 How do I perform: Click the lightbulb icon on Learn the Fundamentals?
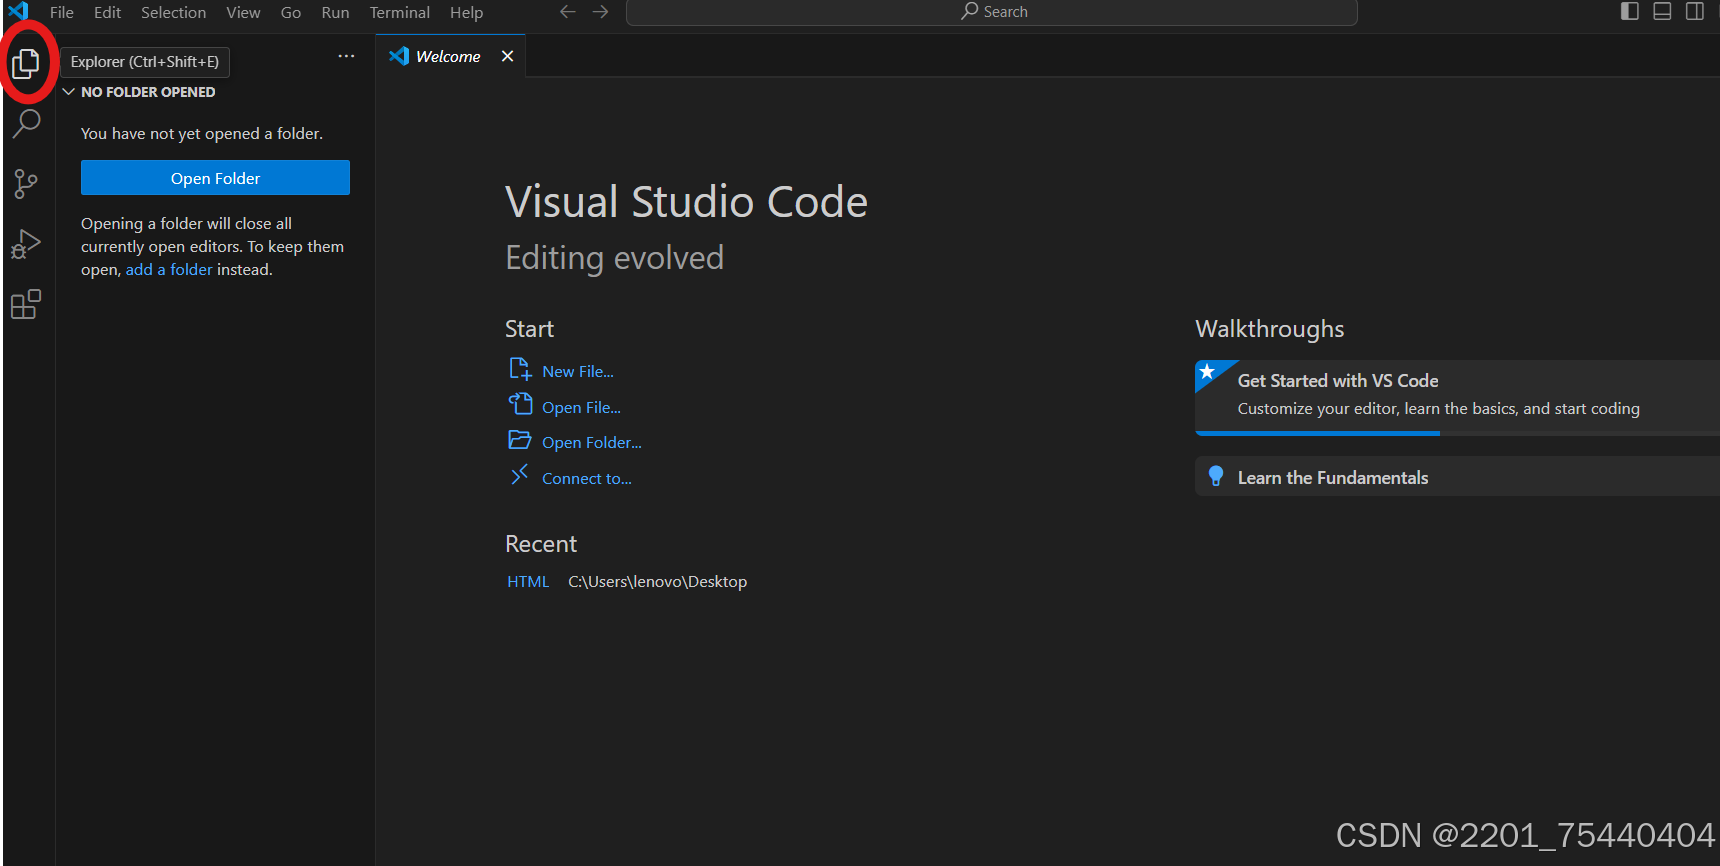(x=1216, y=477)
